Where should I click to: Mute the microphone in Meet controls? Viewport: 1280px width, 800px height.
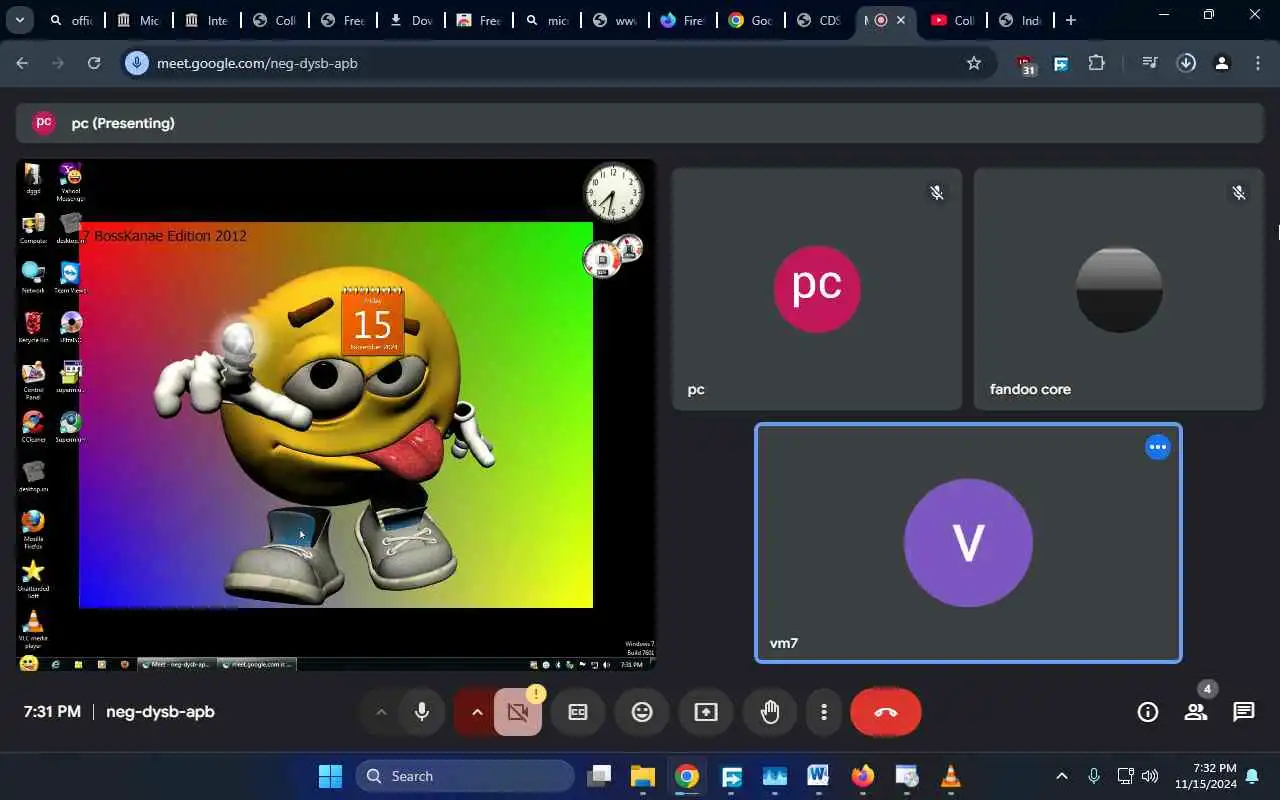click(x=422, y=712)
